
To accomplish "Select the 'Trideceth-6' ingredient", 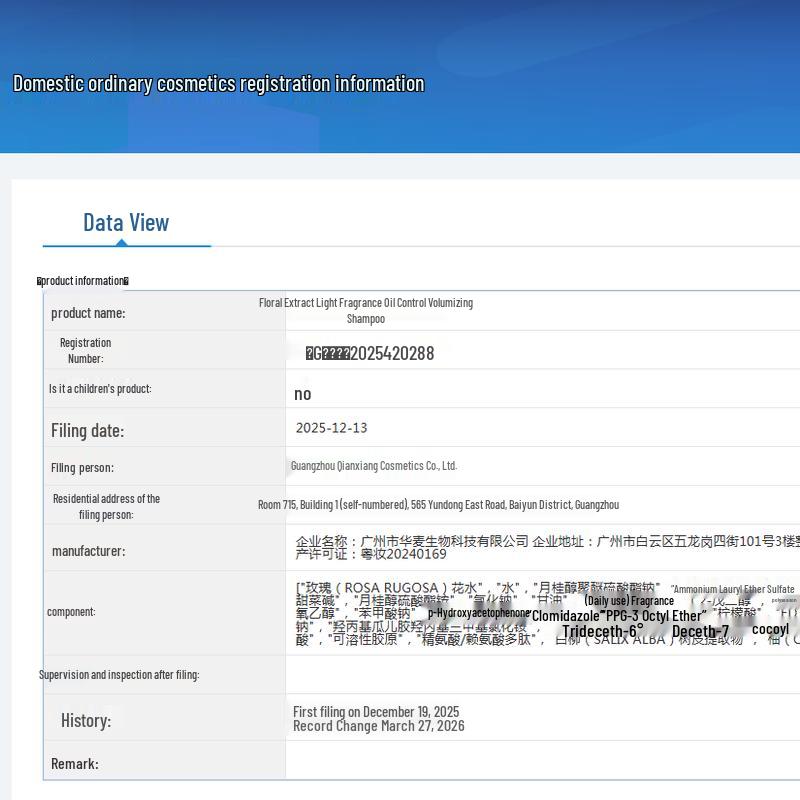I will point(602,632).
